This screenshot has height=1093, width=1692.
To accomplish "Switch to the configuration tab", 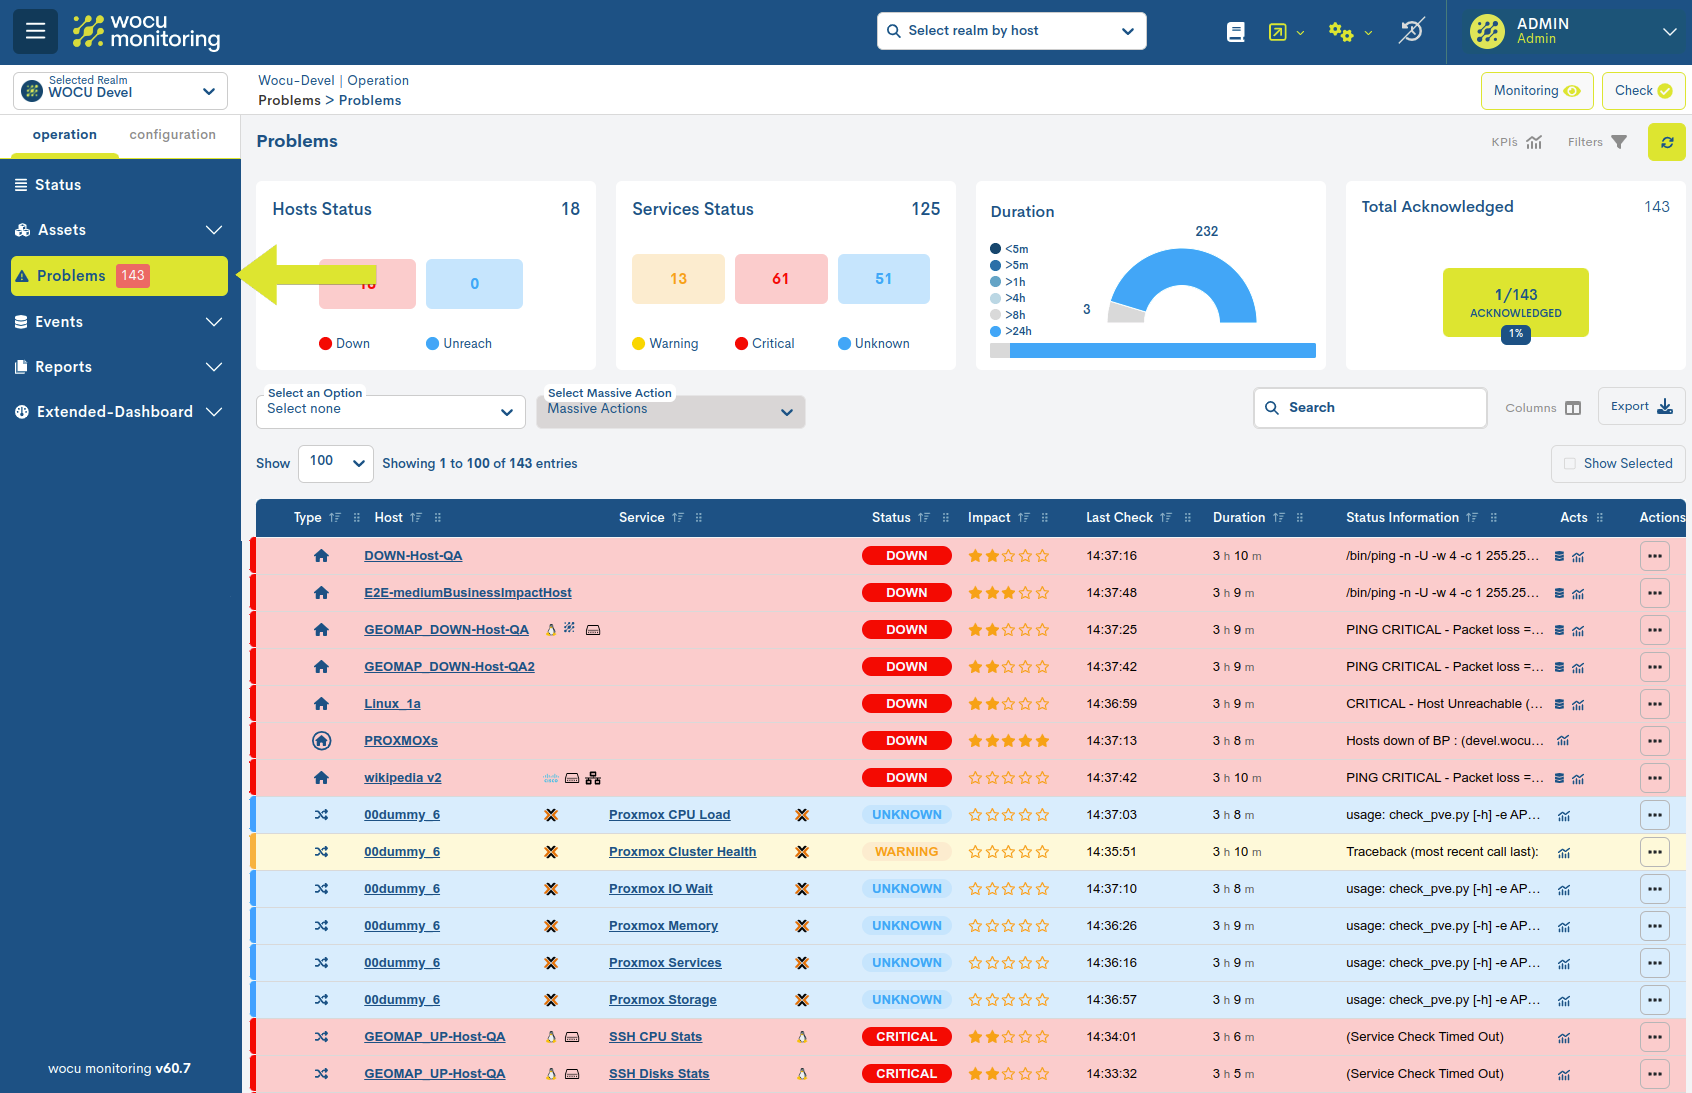I will point(173,135).
